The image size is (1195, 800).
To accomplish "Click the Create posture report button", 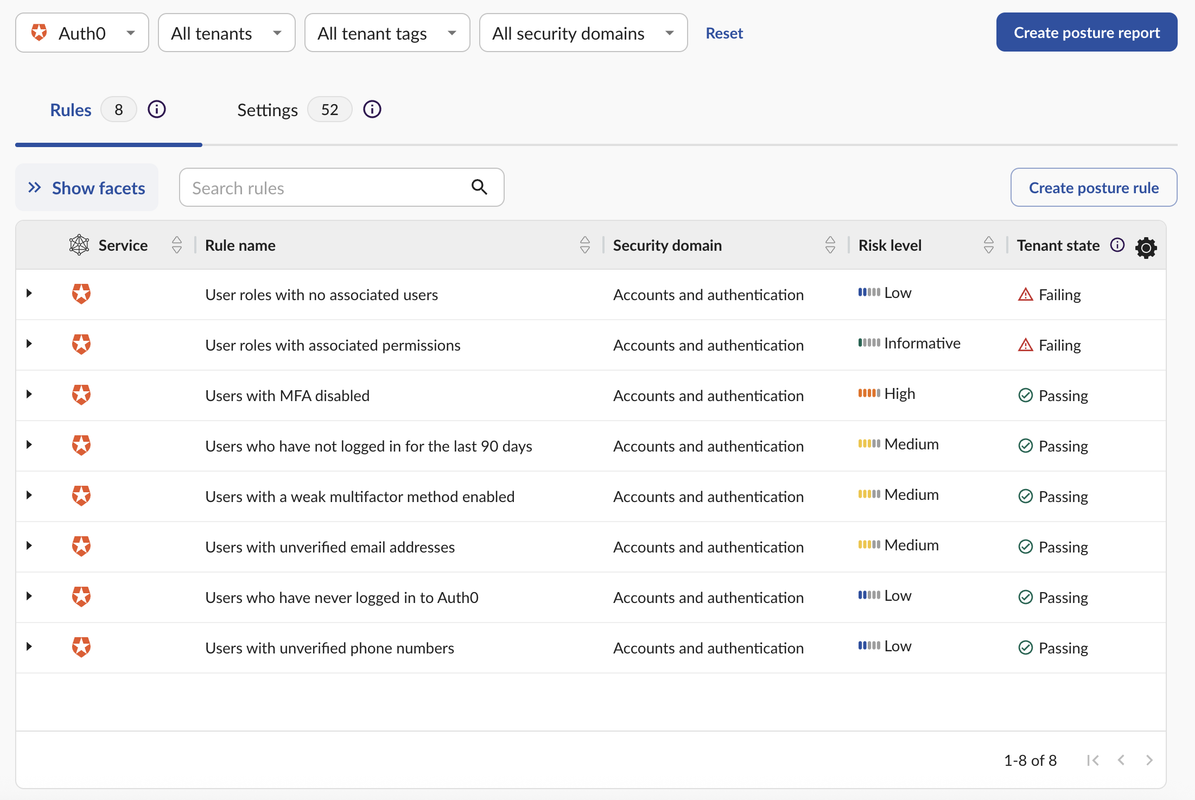I will click(1086, 33).
